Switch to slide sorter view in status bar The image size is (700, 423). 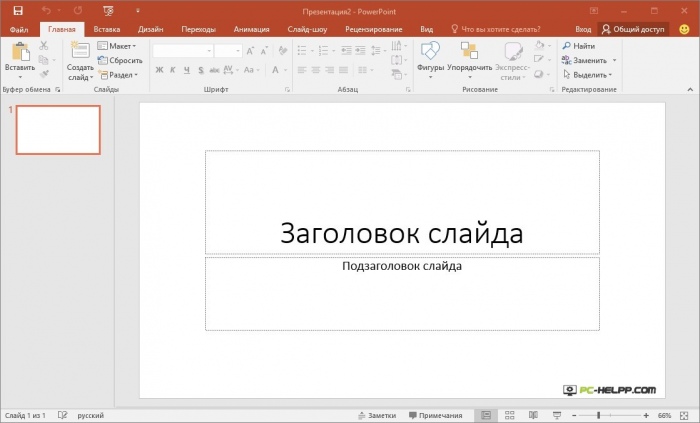tap(509, 415)
